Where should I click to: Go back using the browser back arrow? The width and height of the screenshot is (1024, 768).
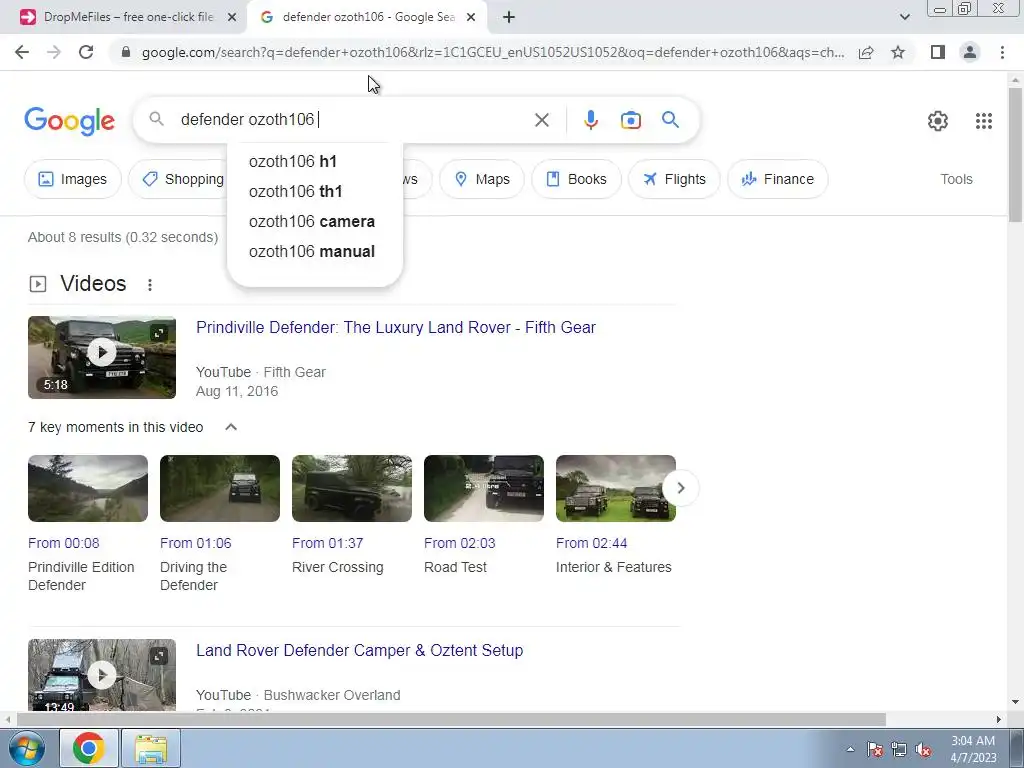[x=22, y=52]
